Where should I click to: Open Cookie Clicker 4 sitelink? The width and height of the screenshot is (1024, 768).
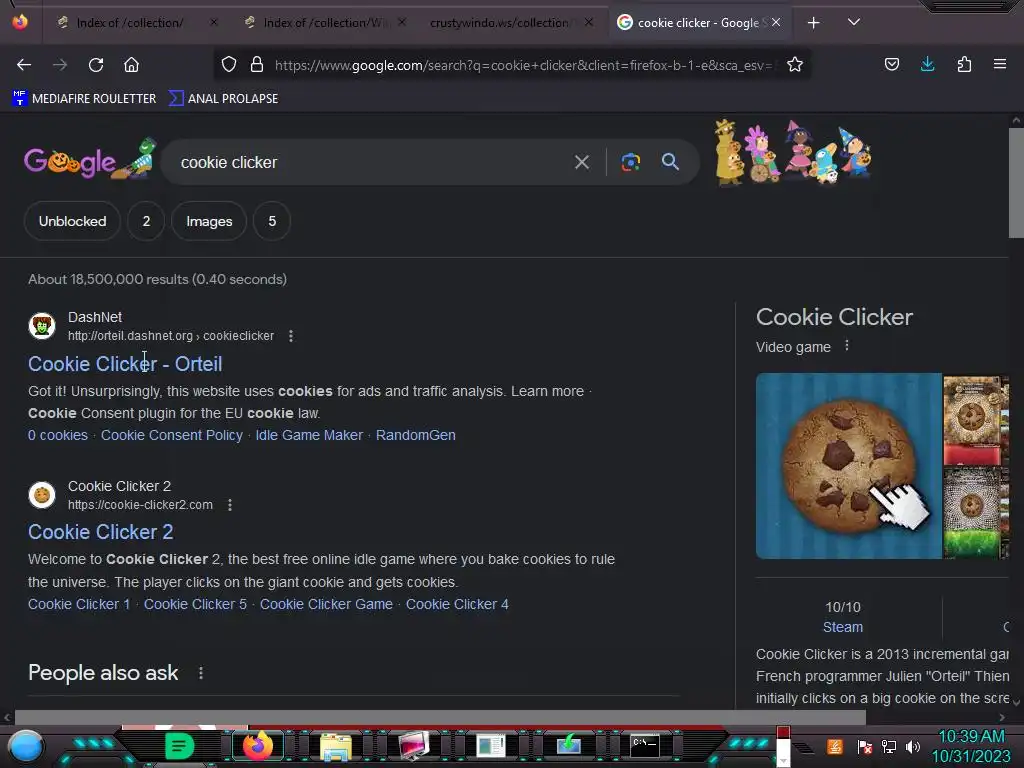[457, 604]
